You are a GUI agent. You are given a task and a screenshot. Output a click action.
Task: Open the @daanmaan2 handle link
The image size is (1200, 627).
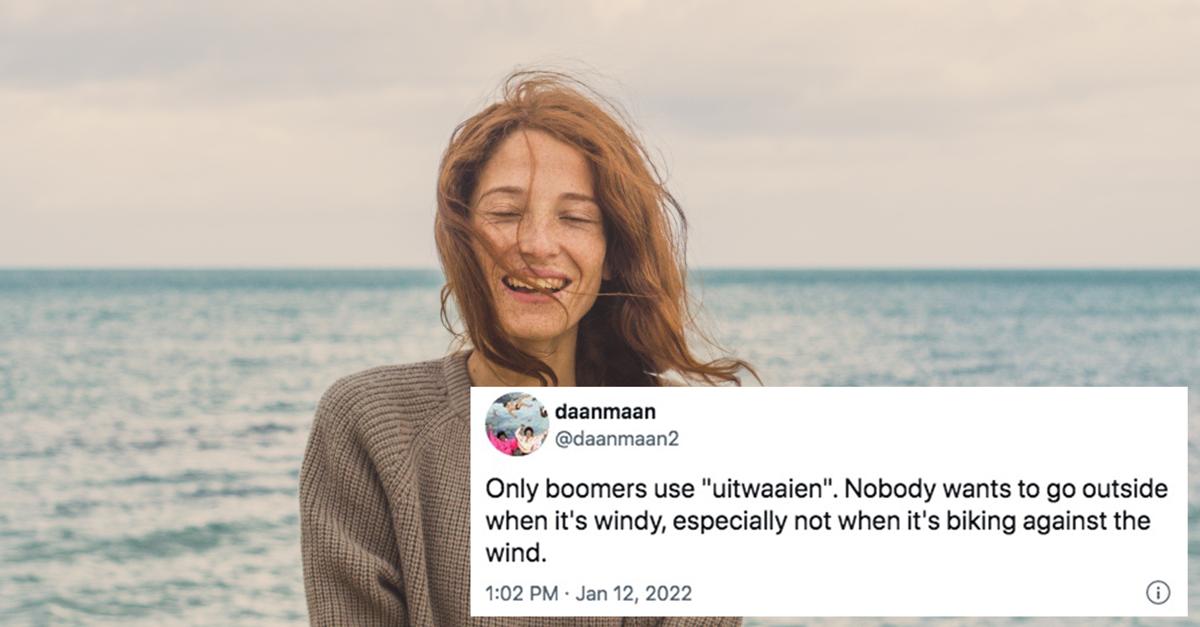pyautogui.click(x=614, y=438)
